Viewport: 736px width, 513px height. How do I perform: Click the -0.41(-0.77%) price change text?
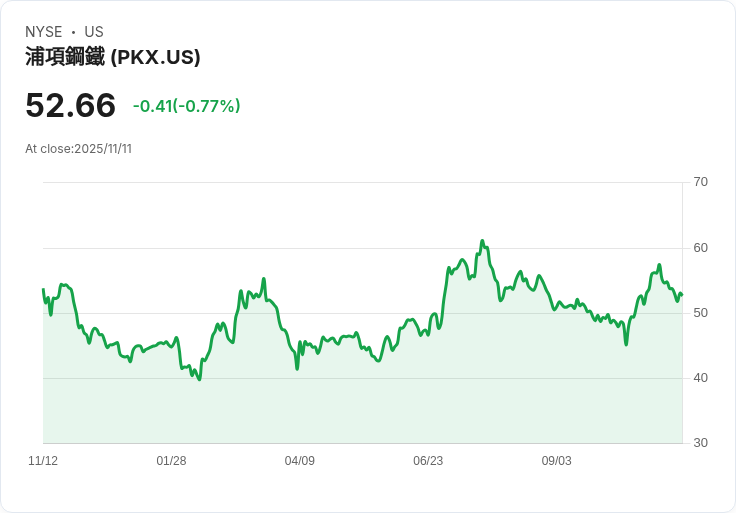click(x=186, y=106)
